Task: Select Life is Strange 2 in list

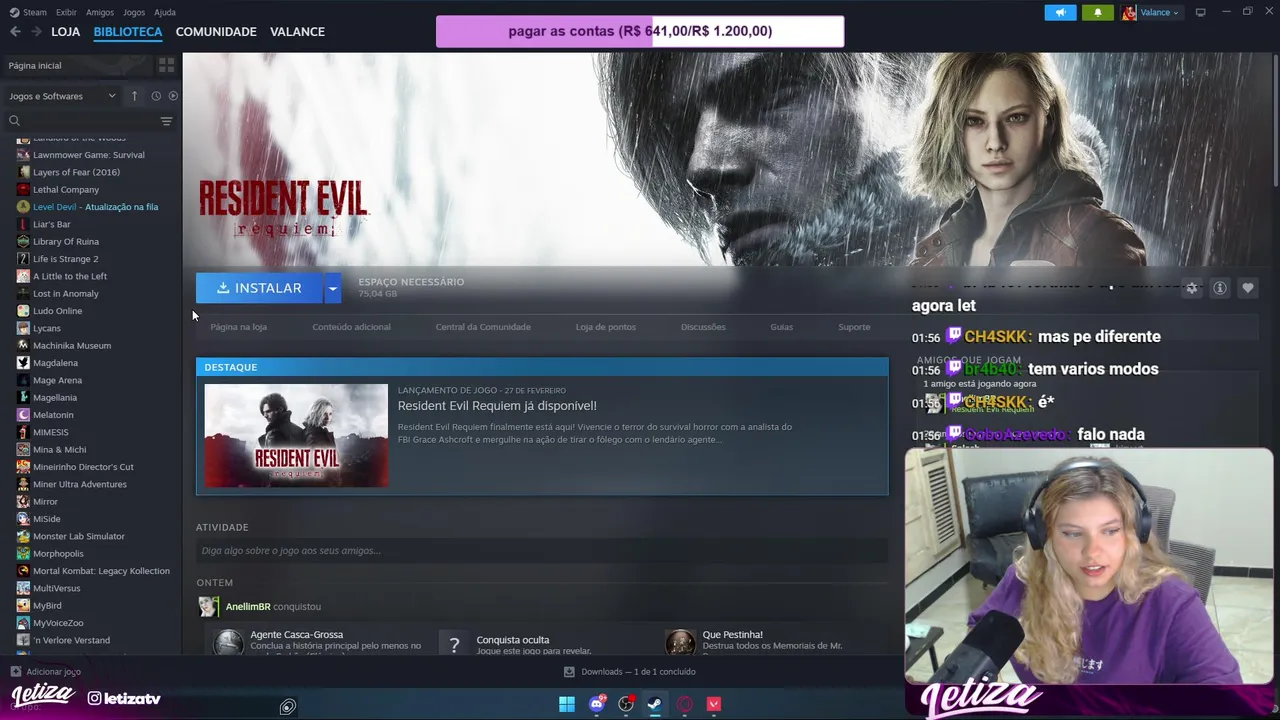Action: click(65, 259)
